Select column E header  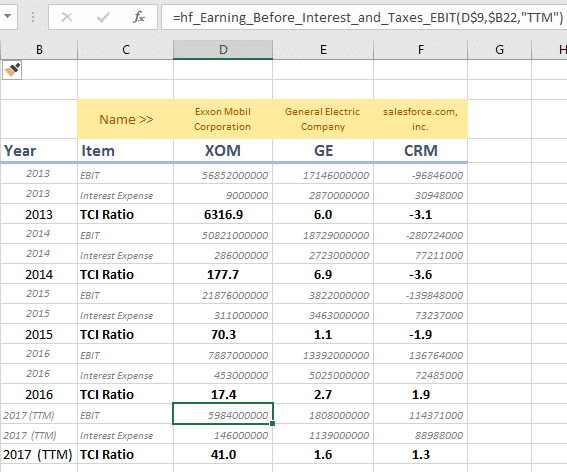[x=323, y=50]
